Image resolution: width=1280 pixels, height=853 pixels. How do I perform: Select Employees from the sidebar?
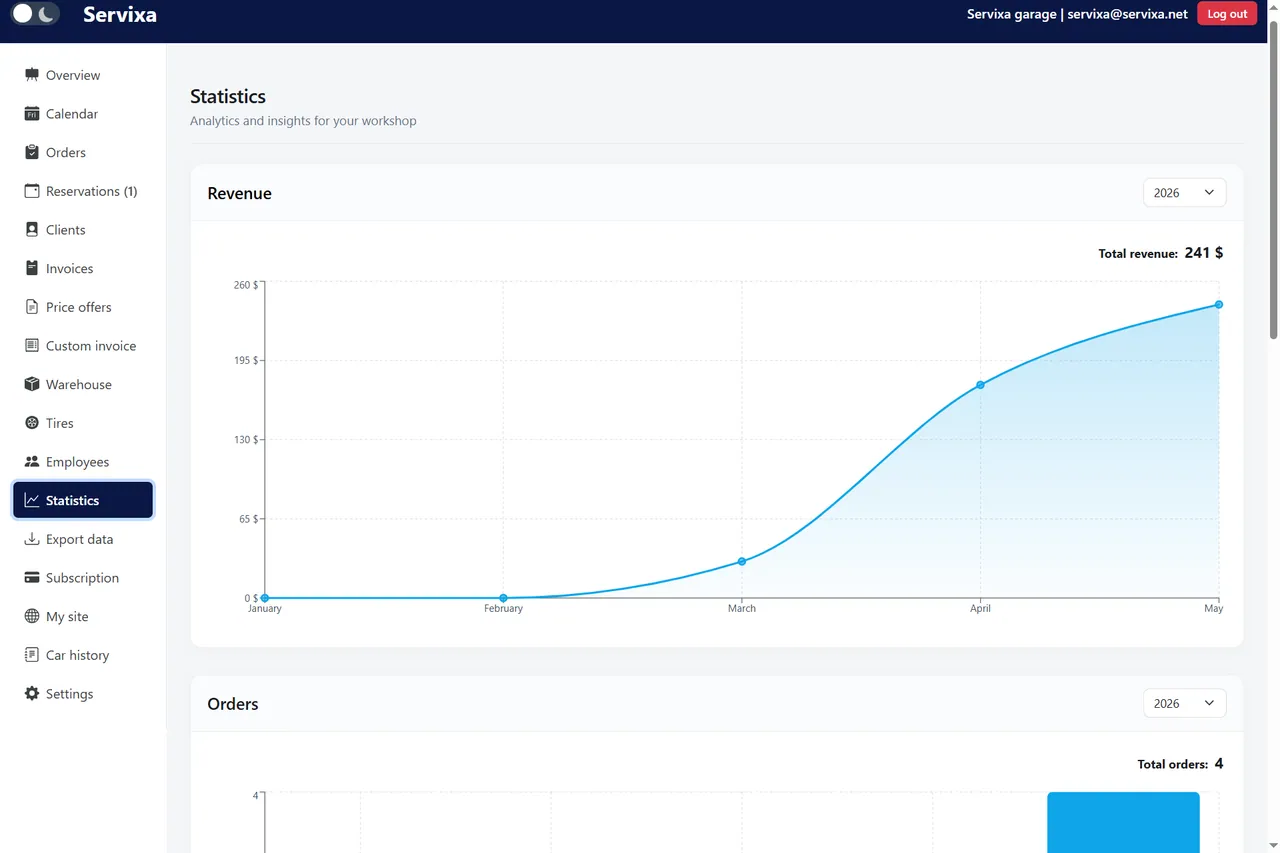83,462
